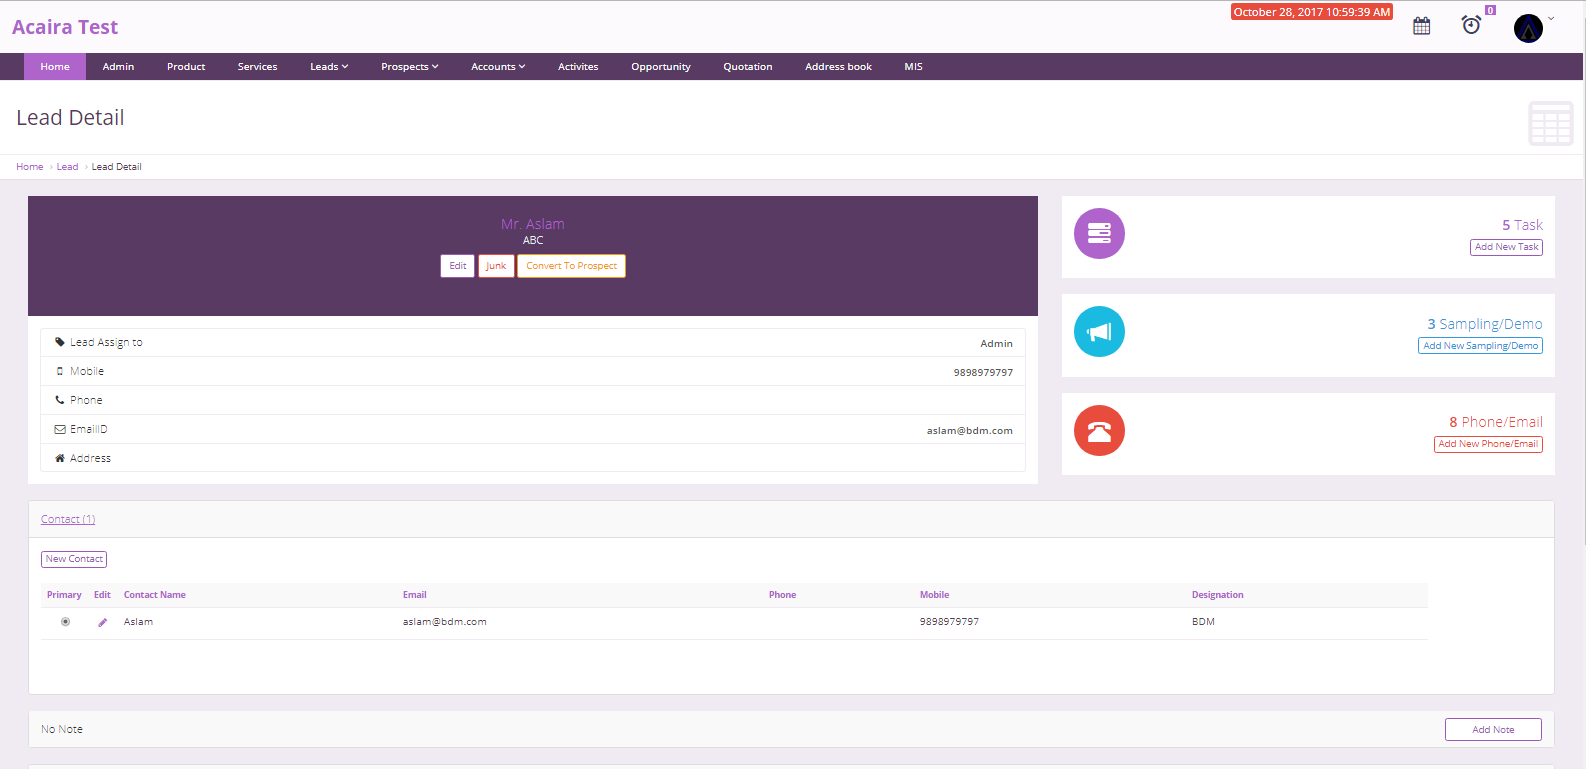Click the blue Sampling/Demo megaphone icon
Image resolution: width=1586 pixels, height=769 pixels.
[x=1099, y=332]
